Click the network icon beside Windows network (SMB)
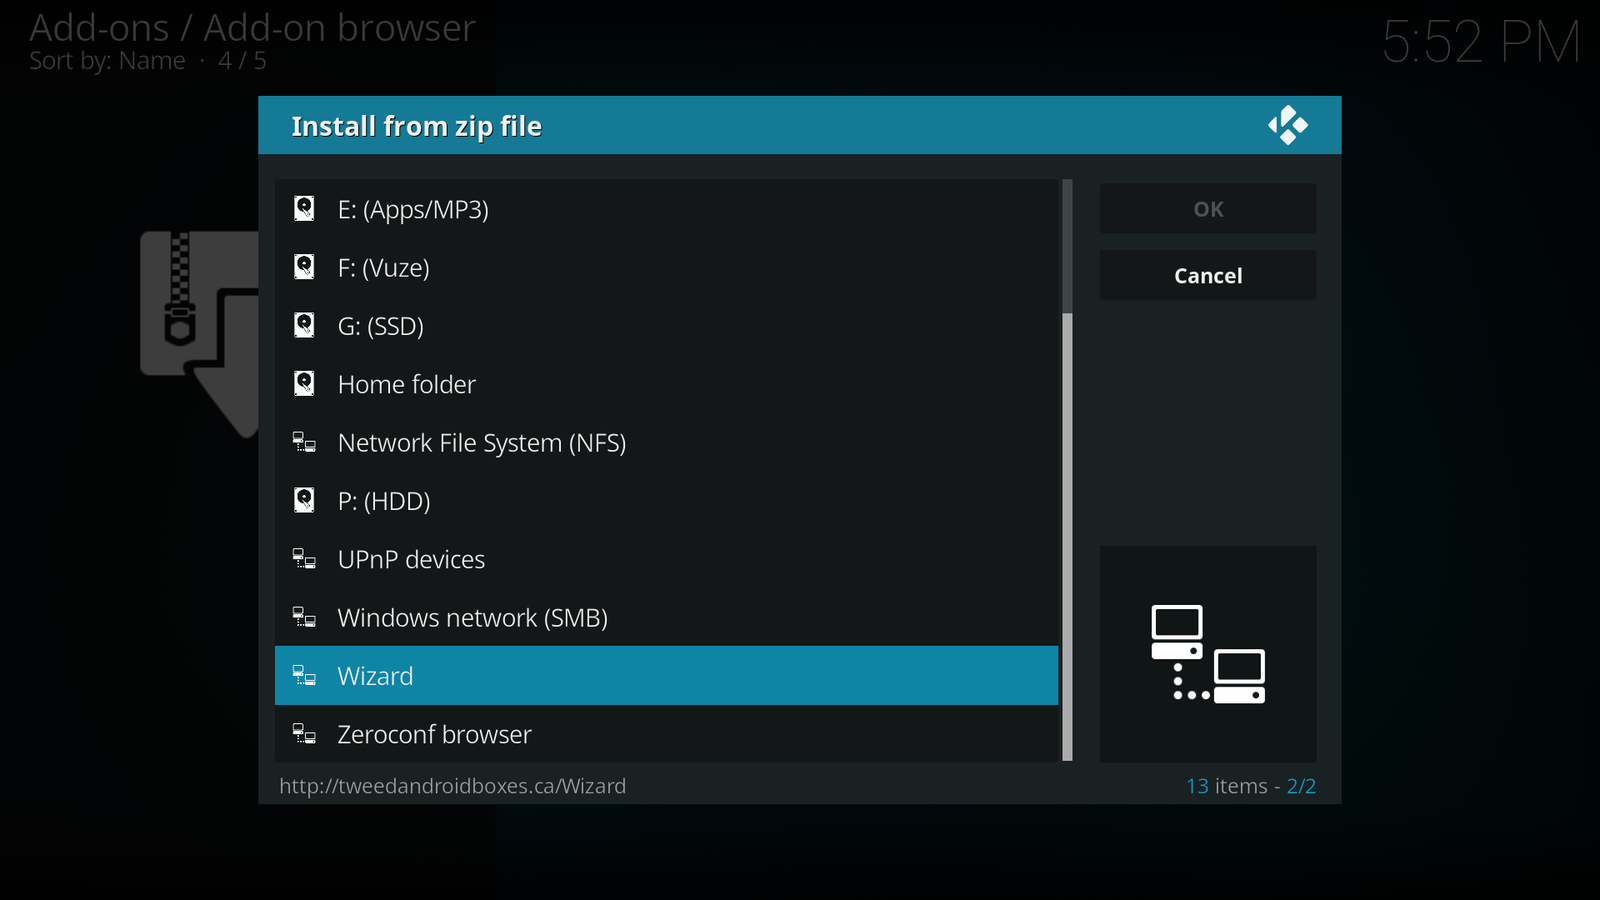The image size is (1600, 900). [x=304, y=617]
